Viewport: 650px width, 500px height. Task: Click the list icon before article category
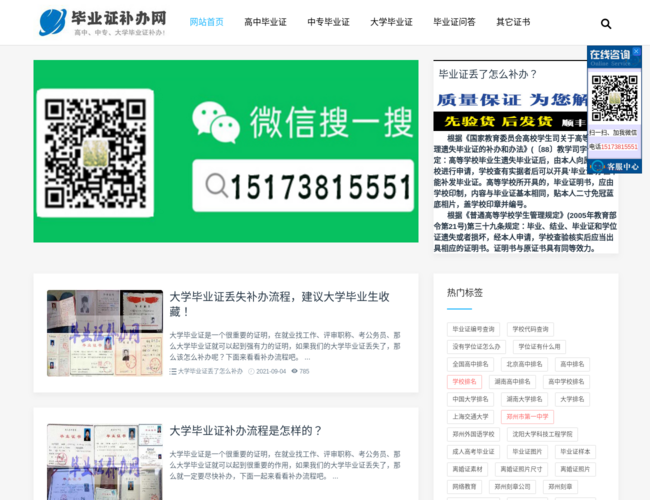[173, 371]
